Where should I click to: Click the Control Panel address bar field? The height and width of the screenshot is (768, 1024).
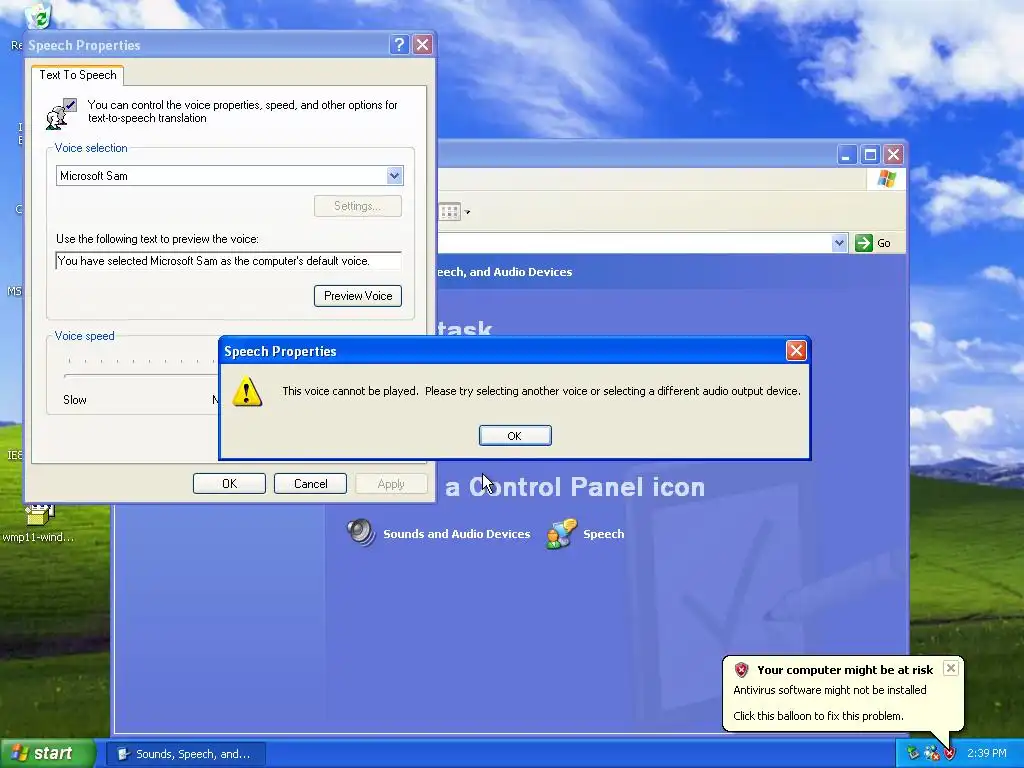coord(633,243)
